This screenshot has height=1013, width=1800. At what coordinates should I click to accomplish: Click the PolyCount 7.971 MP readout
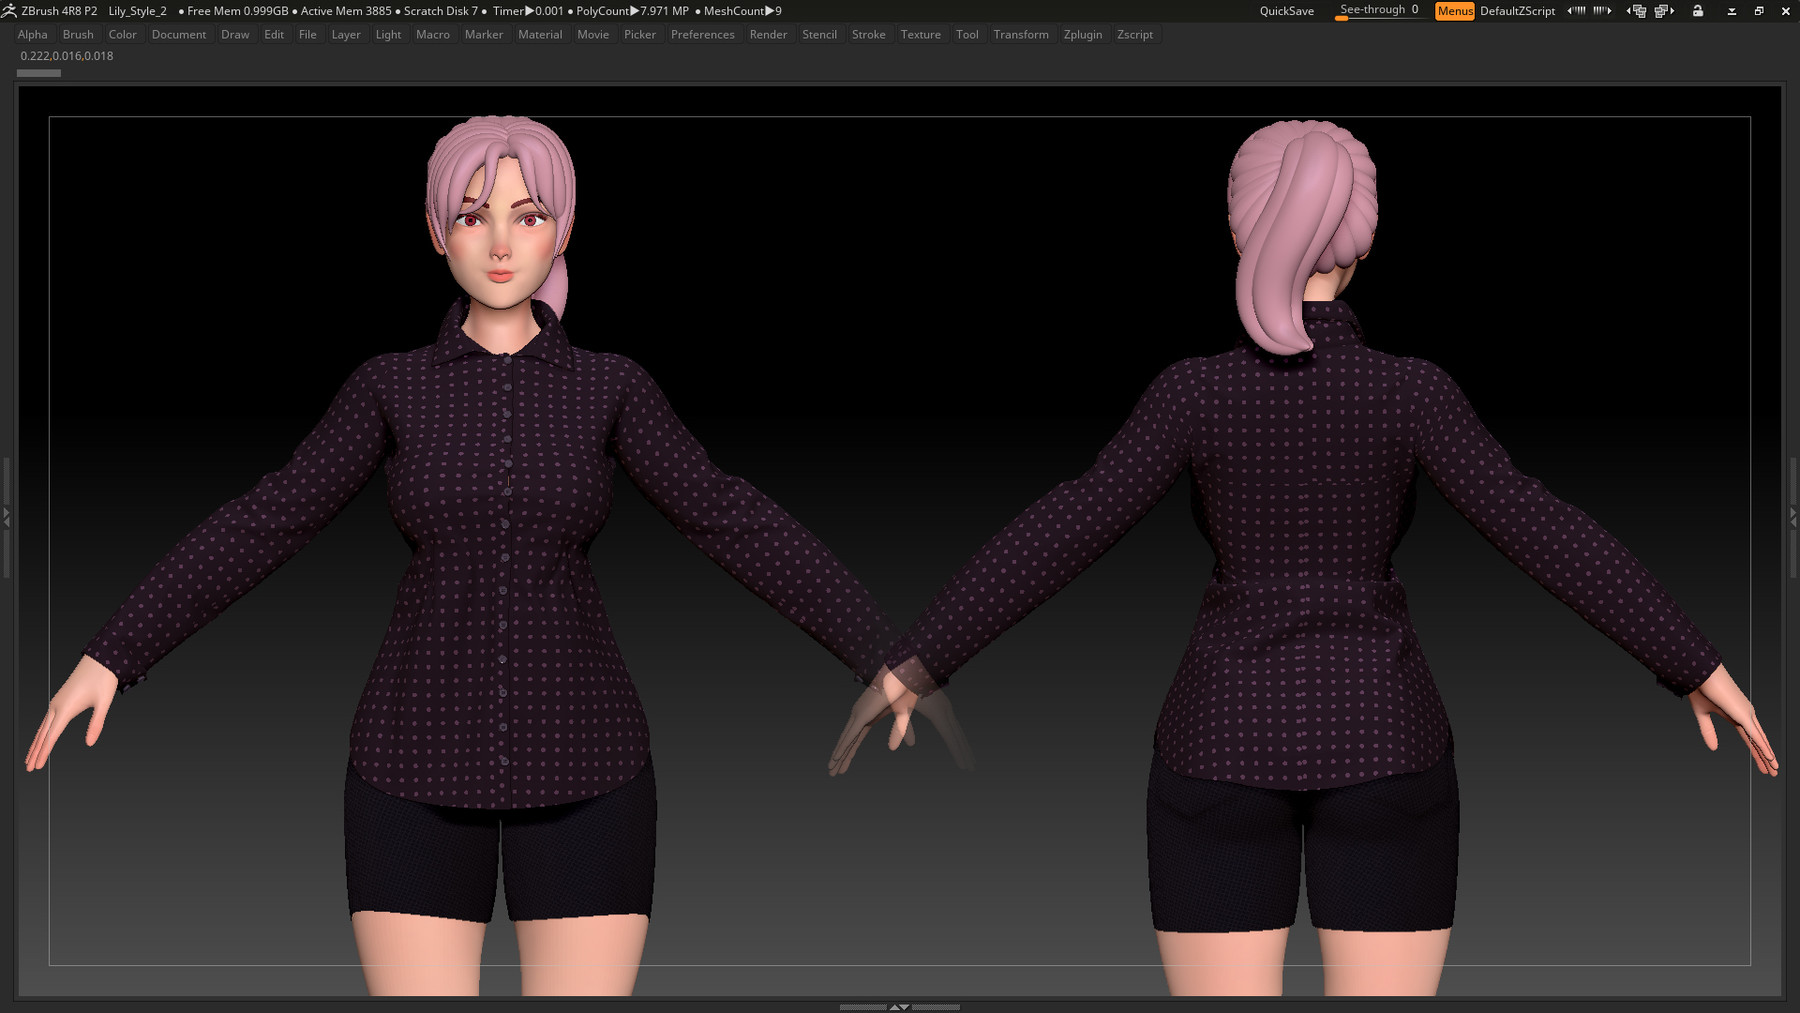click(632, 11)
